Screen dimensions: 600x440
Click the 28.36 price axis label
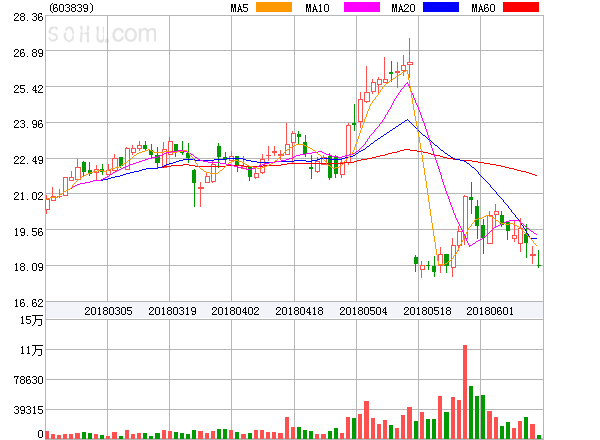[28, 17]
